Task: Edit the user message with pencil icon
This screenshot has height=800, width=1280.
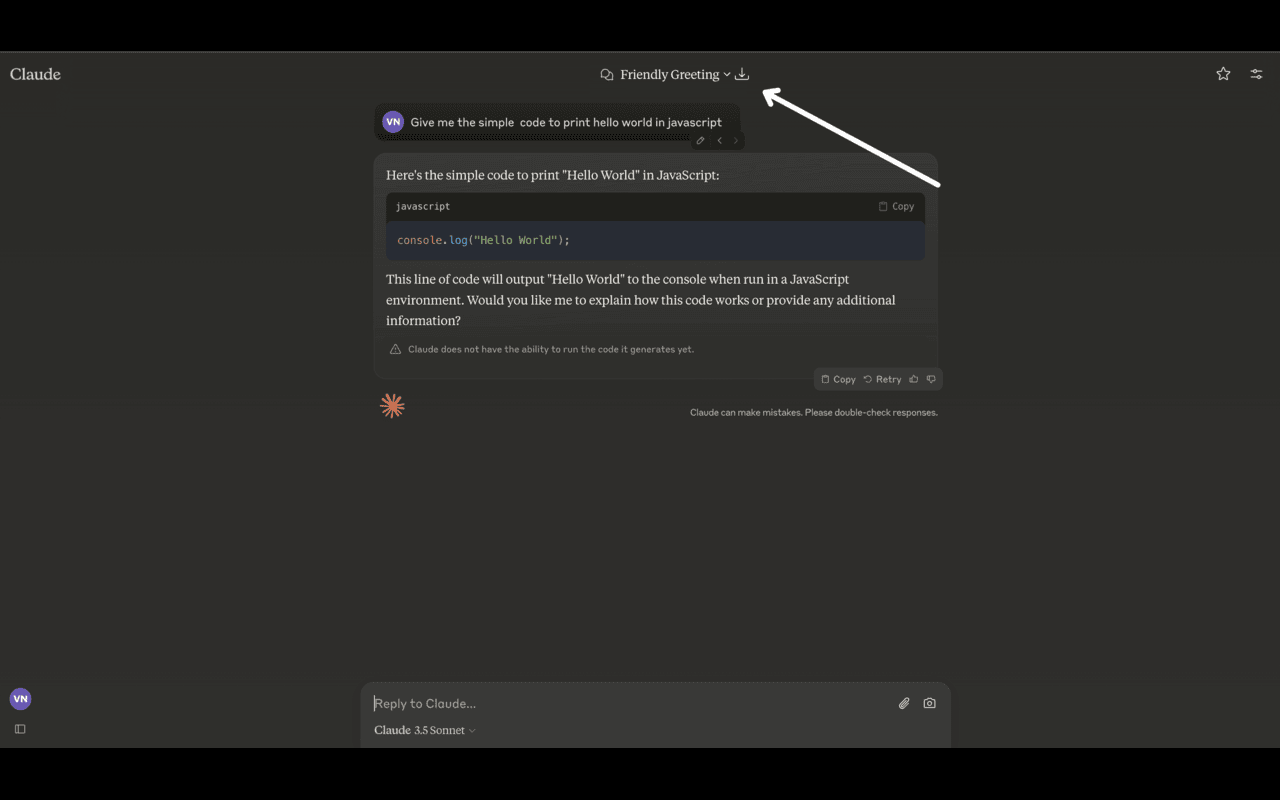Action: click(700, 141)
